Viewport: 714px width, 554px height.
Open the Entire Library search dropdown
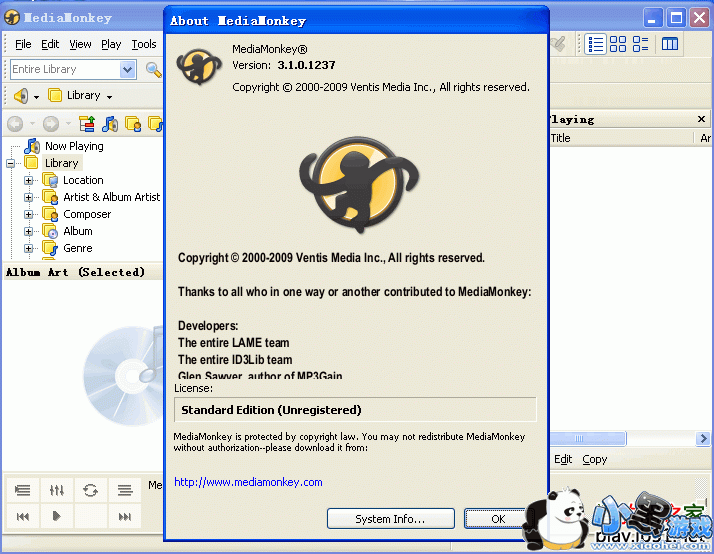pos(128,70)
